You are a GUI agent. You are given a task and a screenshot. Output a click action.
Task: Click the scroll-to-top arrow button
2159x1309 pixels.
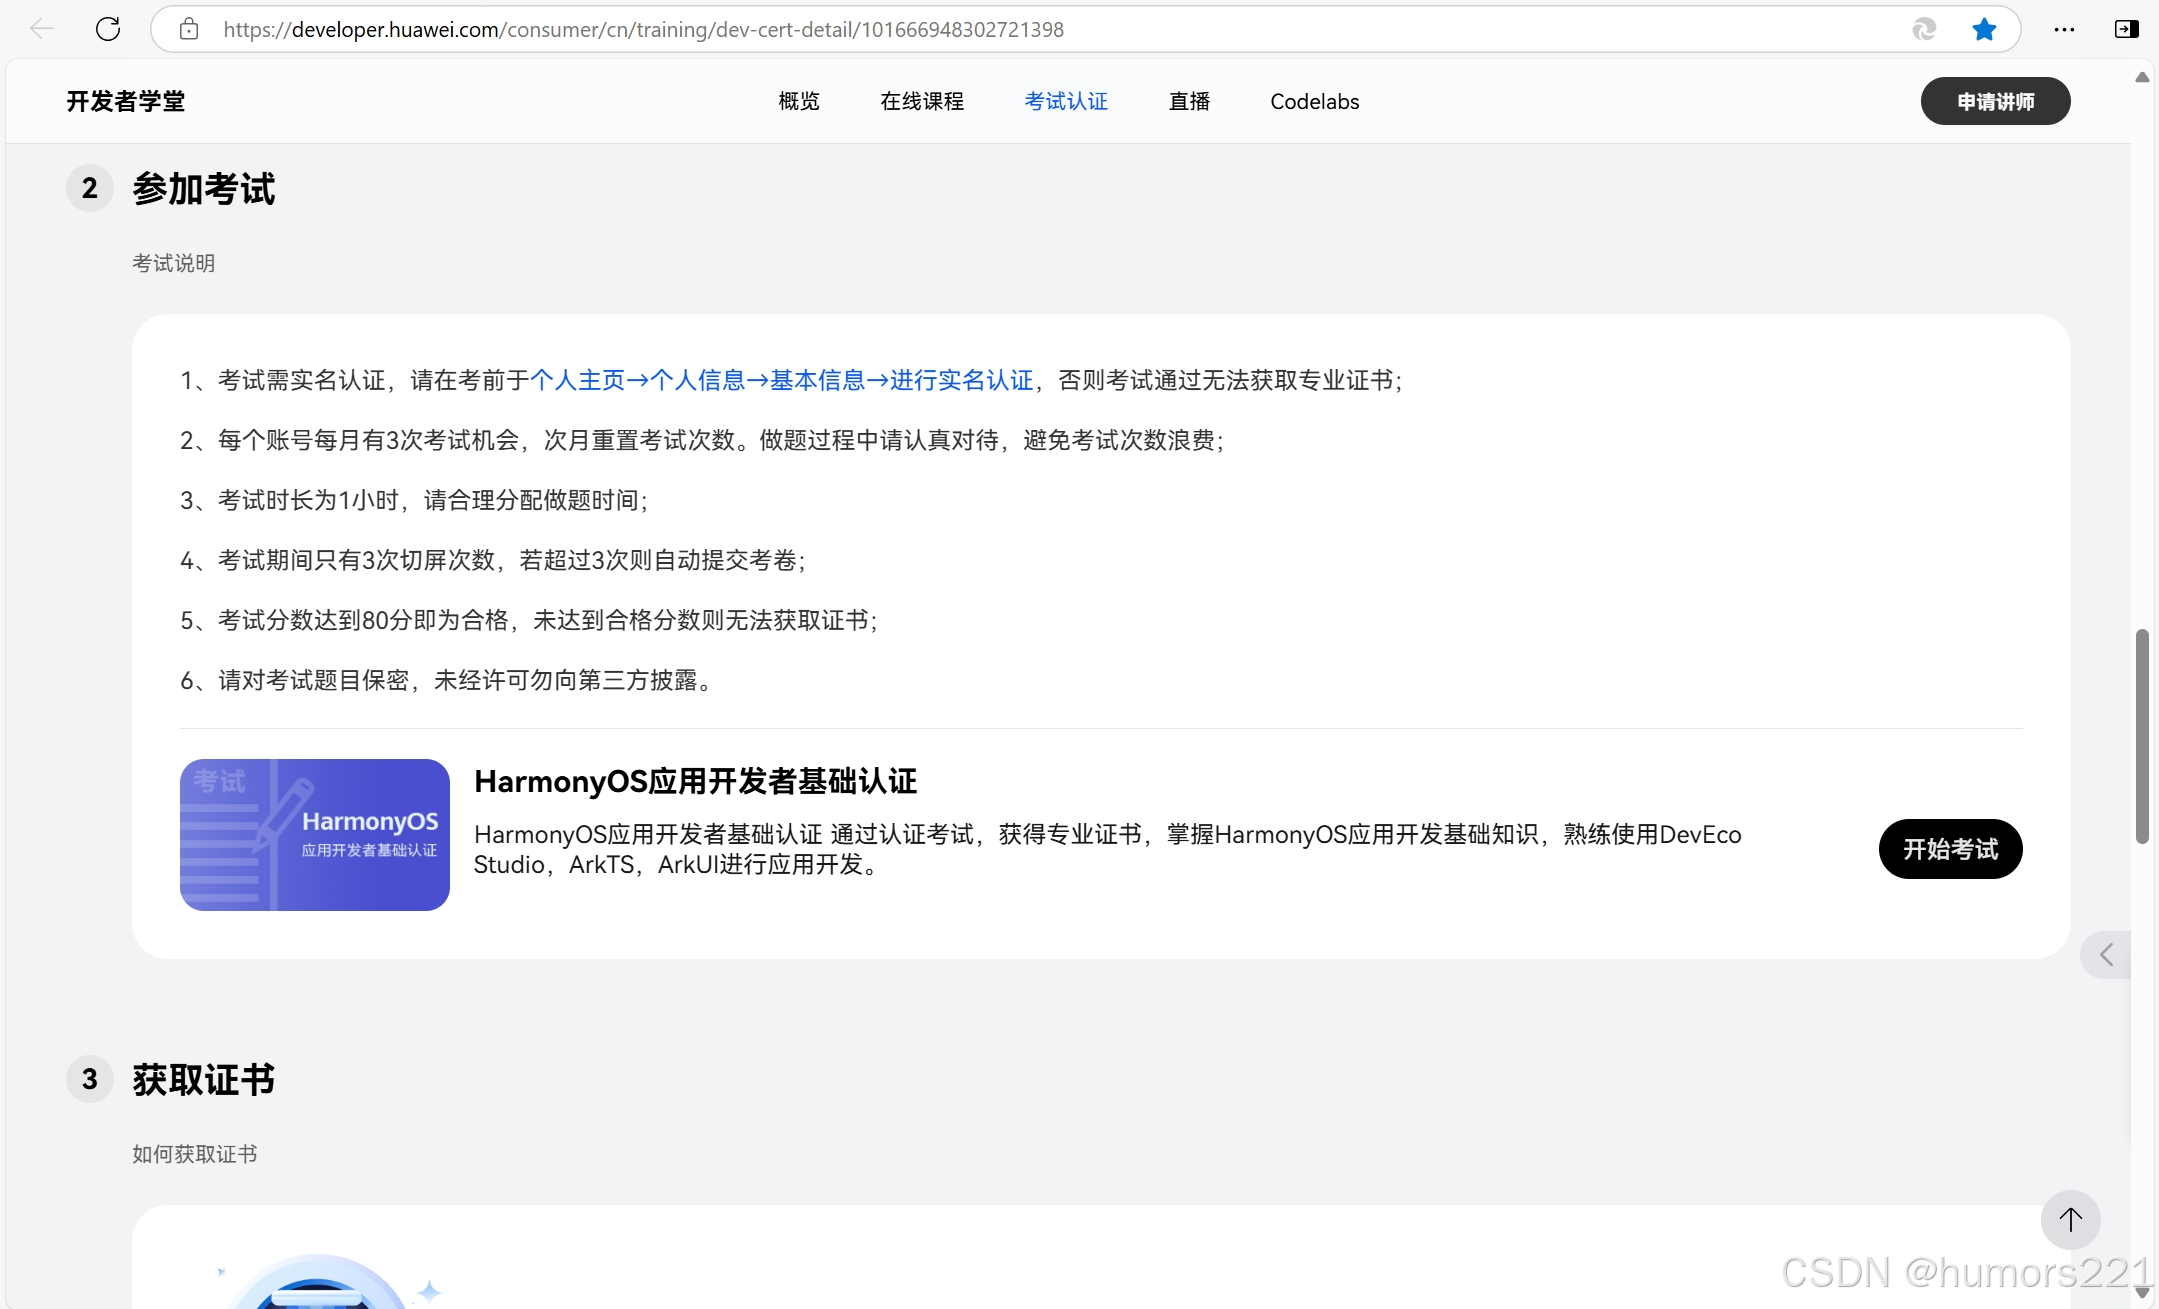tap(2070, 1219)
